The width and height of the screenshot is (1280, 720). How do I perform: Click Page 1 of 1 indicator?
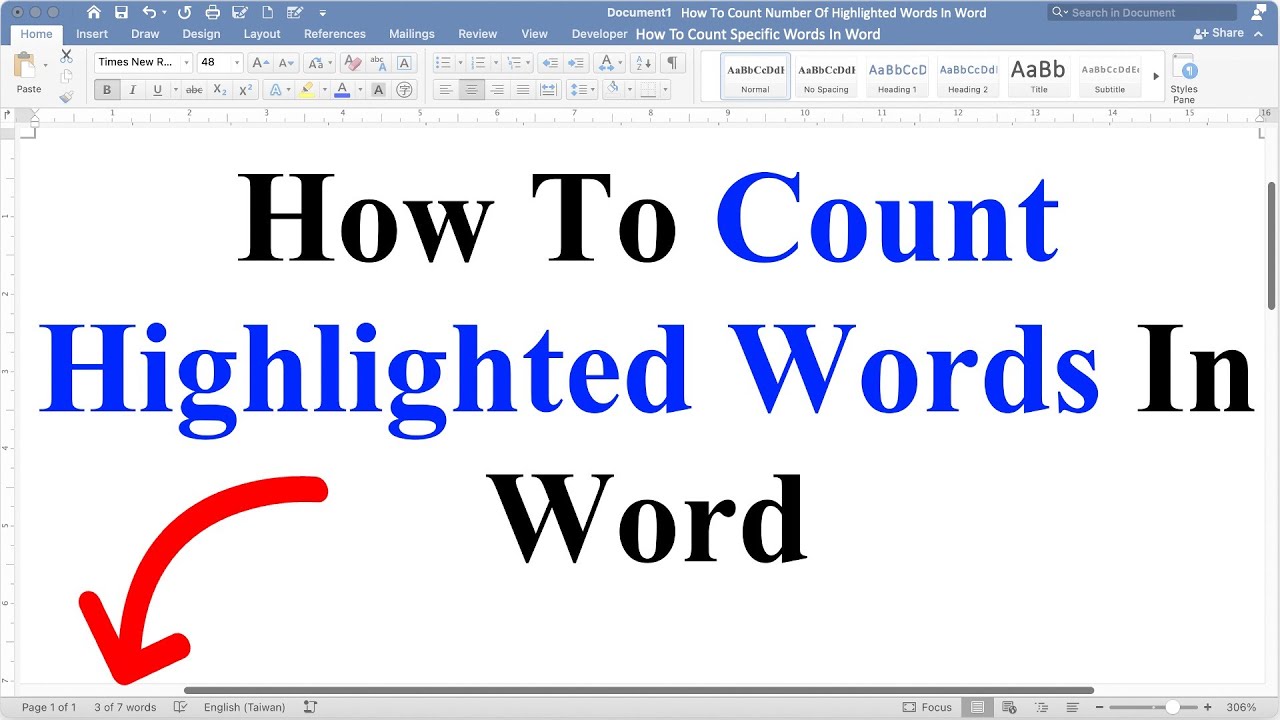[49, 707]
